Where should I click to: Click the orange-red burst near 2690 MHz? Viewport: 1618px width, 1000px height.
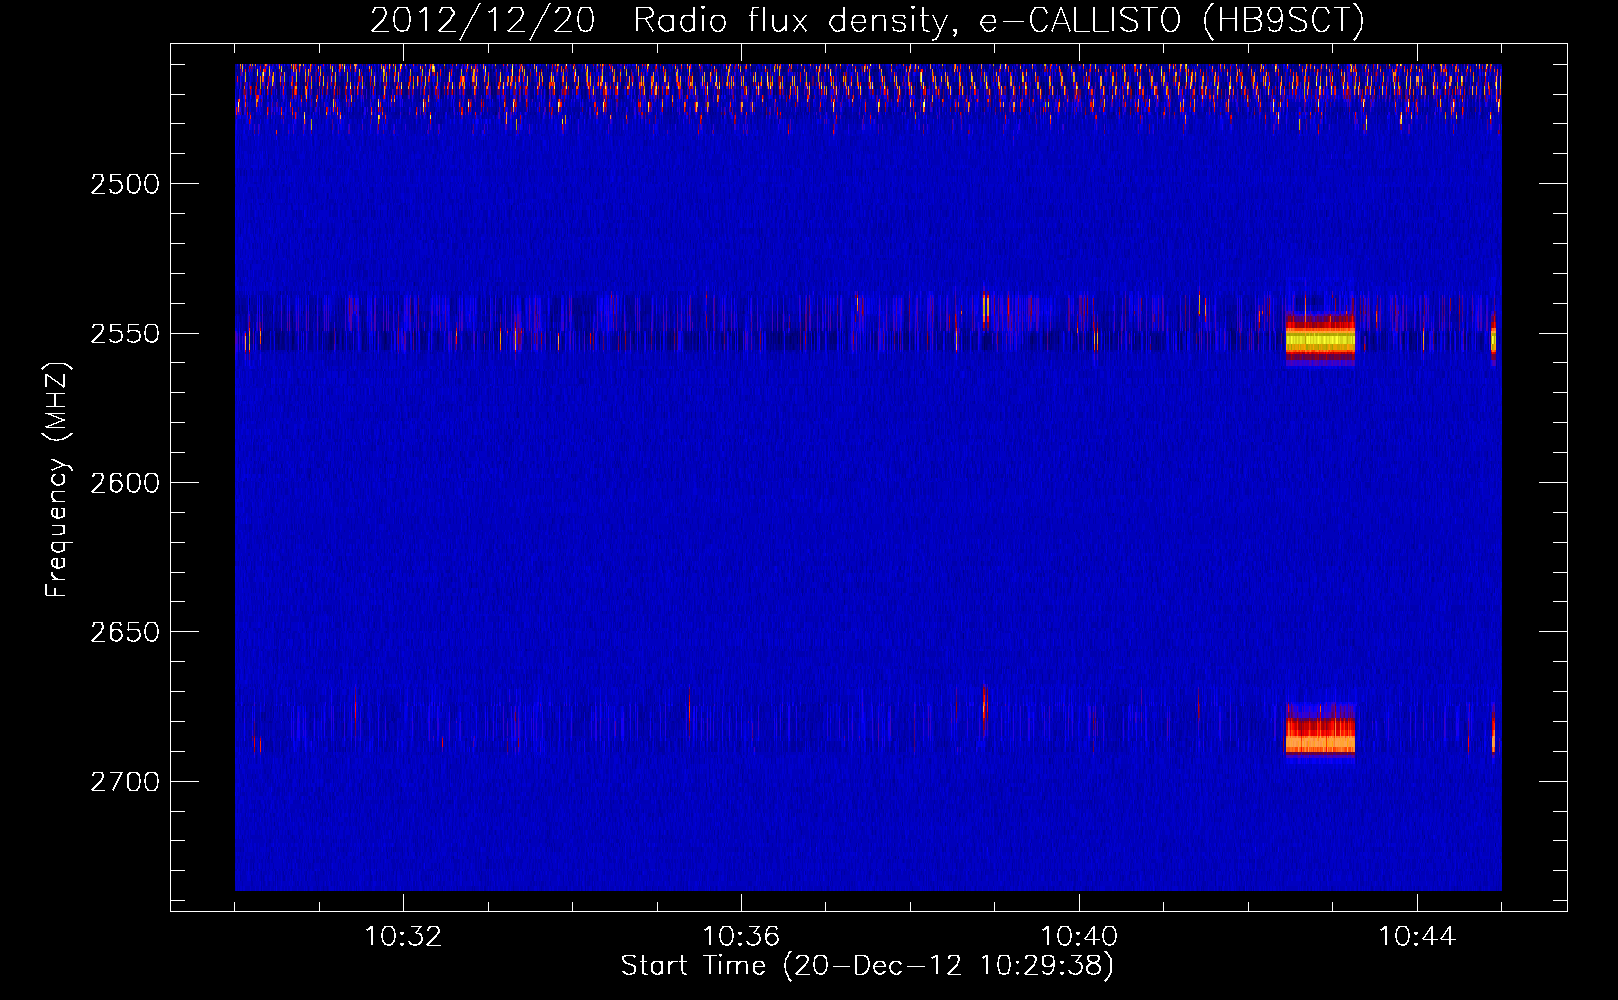click(1320, 734)
